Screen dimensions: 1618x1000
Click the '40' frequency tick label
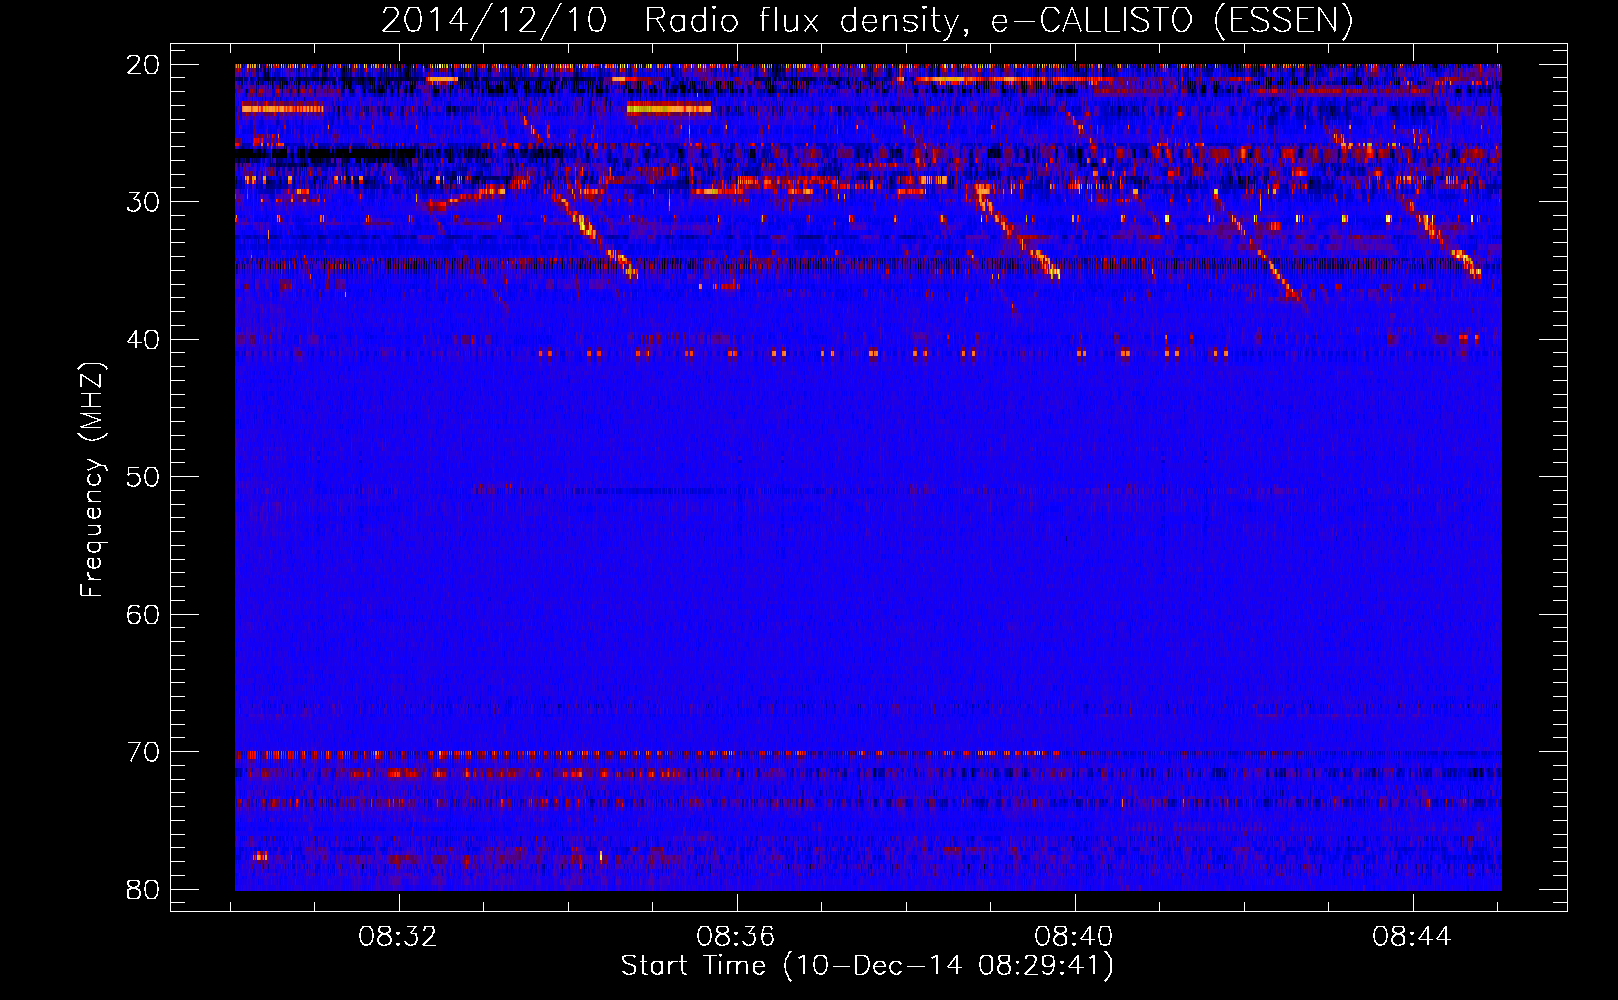(x=143, y=340)
